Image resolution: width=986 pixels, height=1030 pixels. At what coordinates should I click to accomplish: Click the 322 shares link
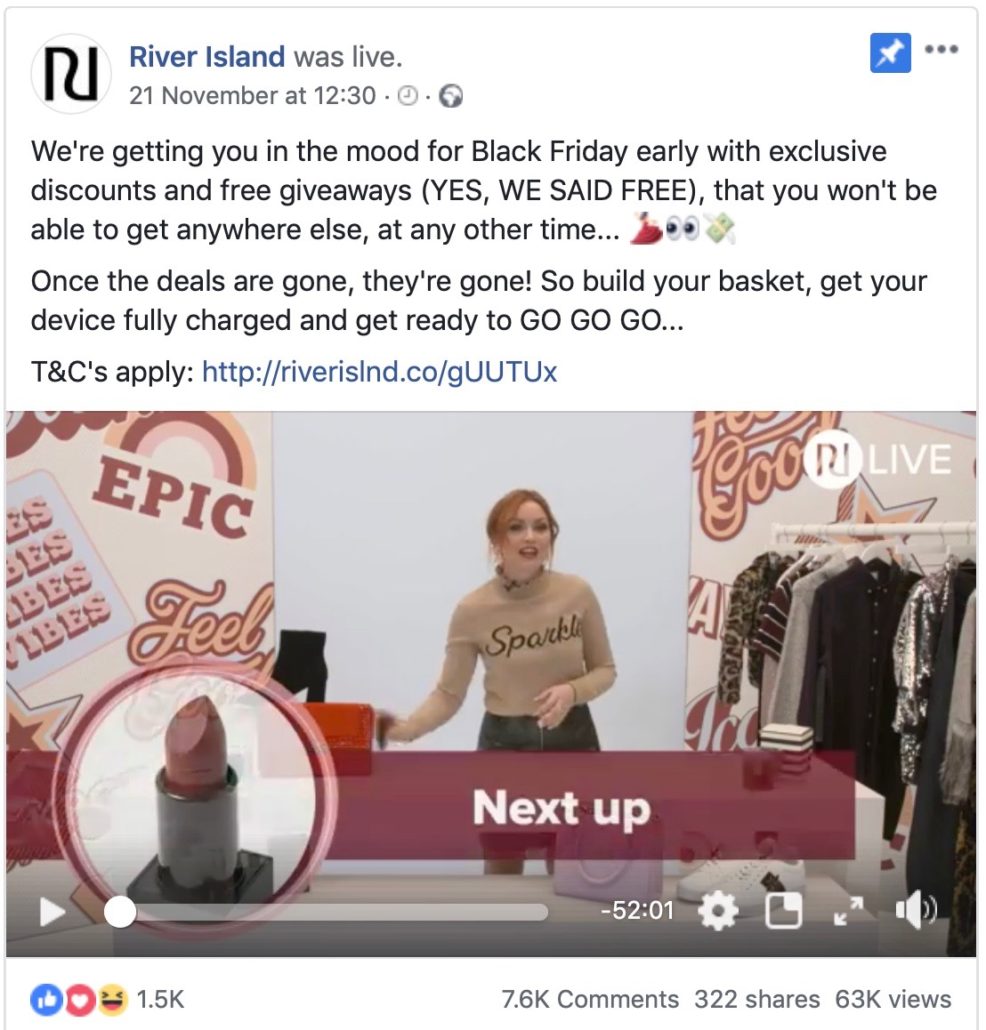757,1000
